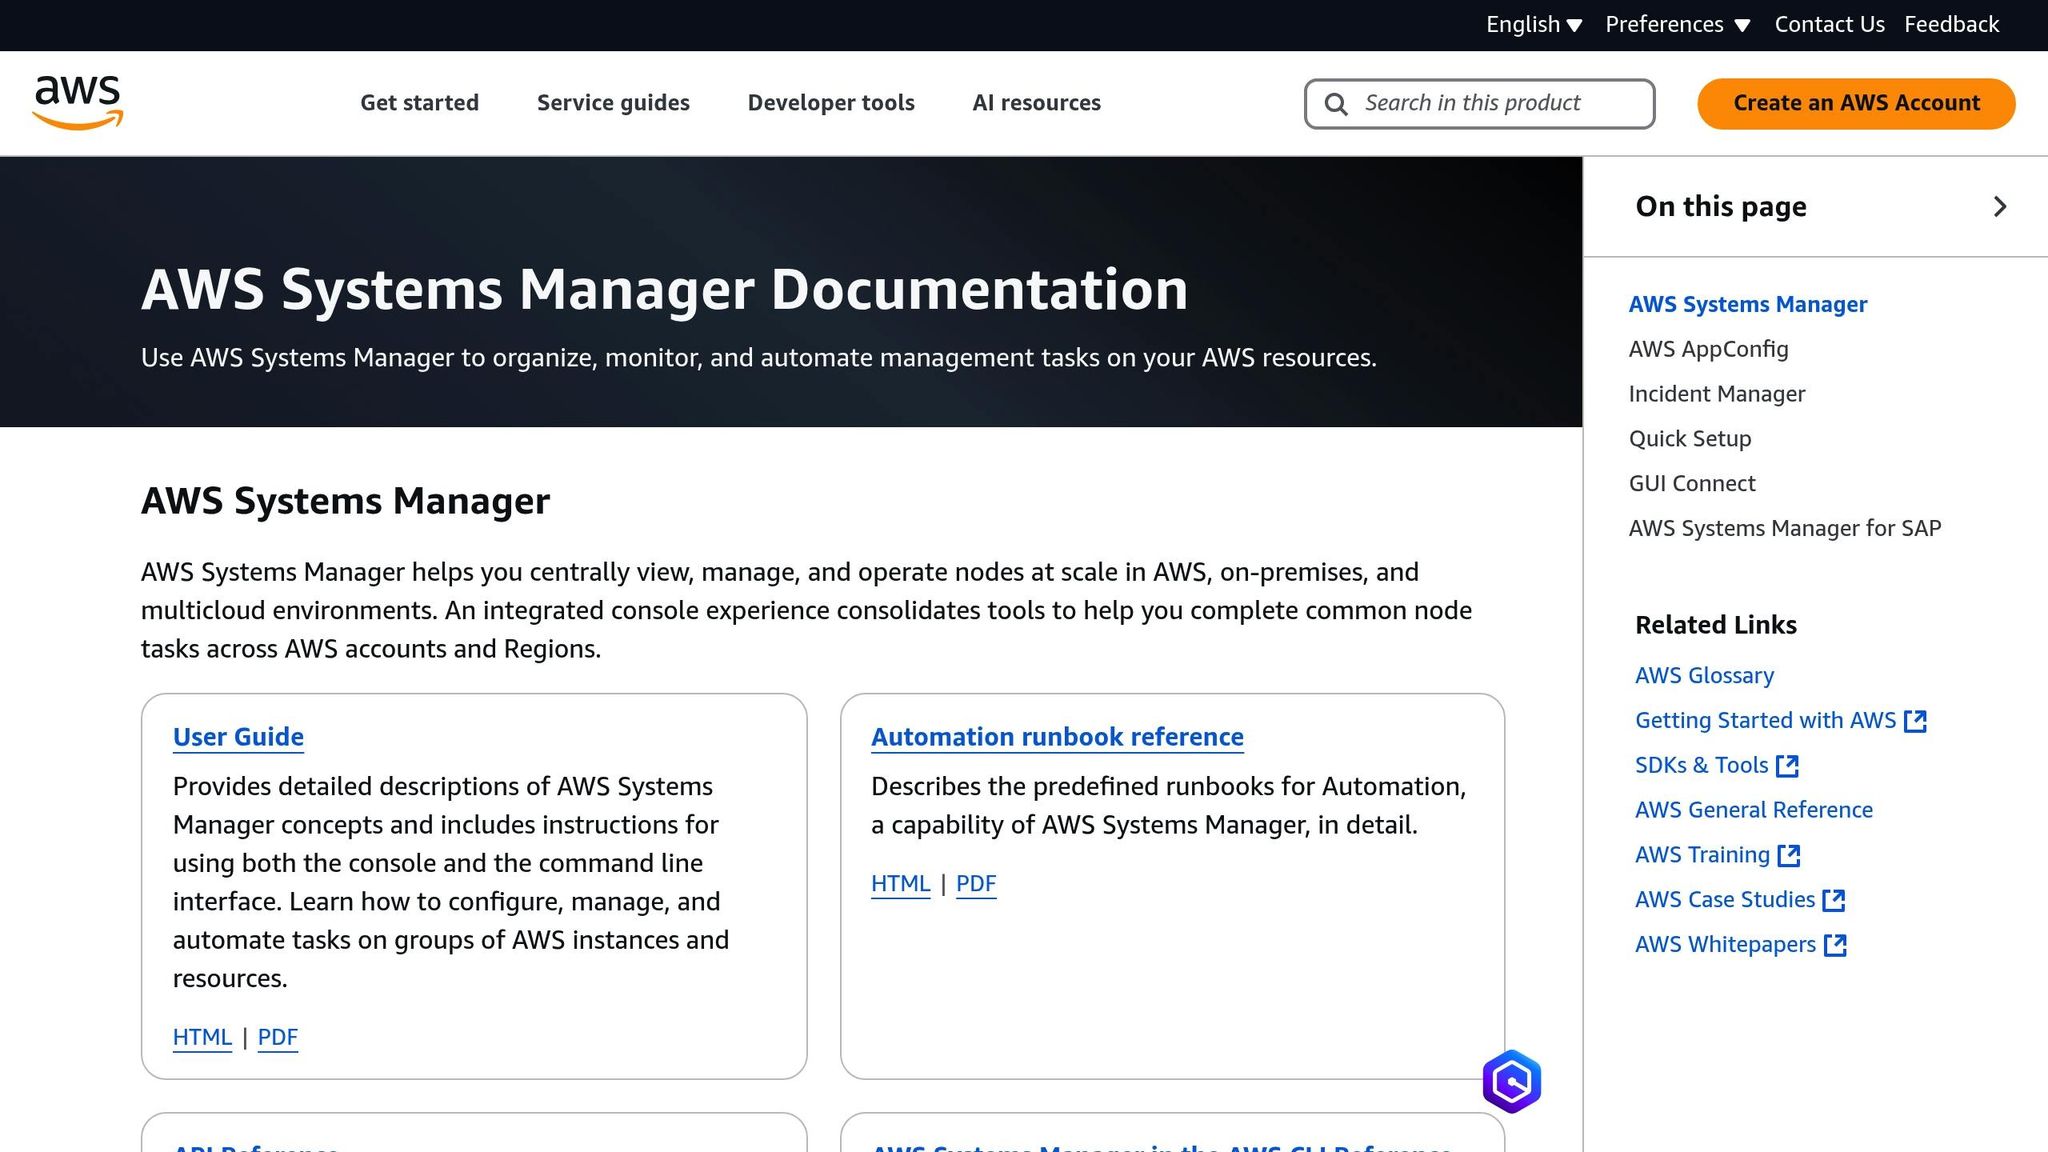
Task: Open Automation runbook reference PDF version
Action: click(976, 884)
